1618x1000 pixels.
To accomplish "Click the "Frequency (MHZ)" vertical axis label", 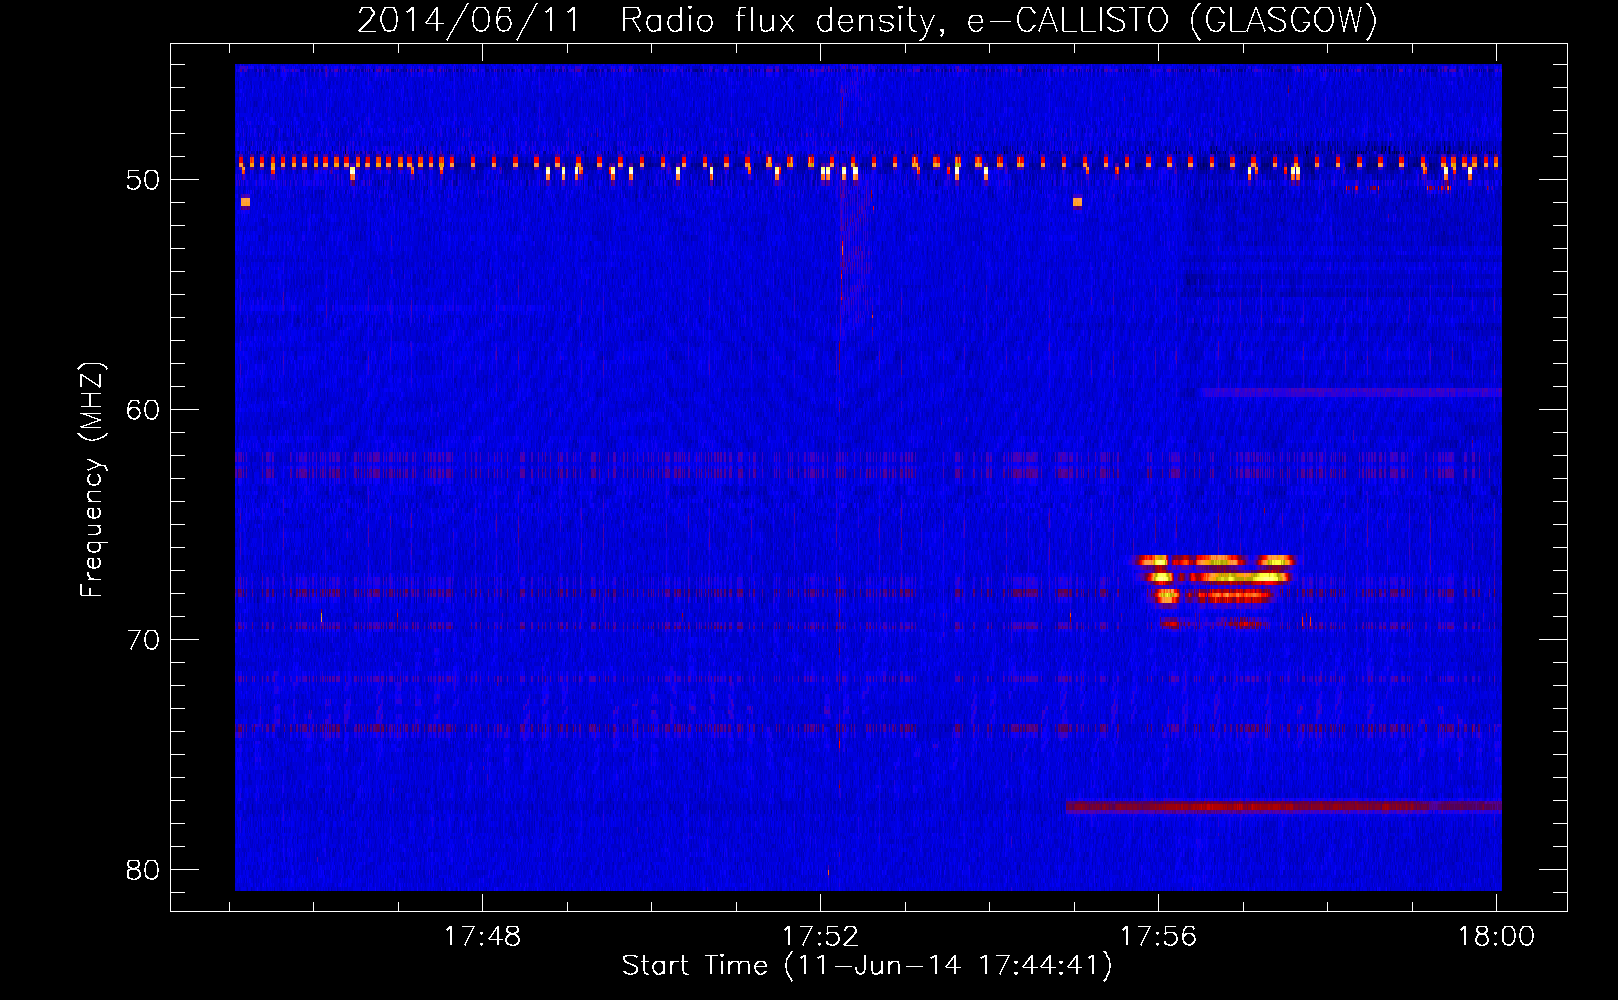I will [92, 480].
